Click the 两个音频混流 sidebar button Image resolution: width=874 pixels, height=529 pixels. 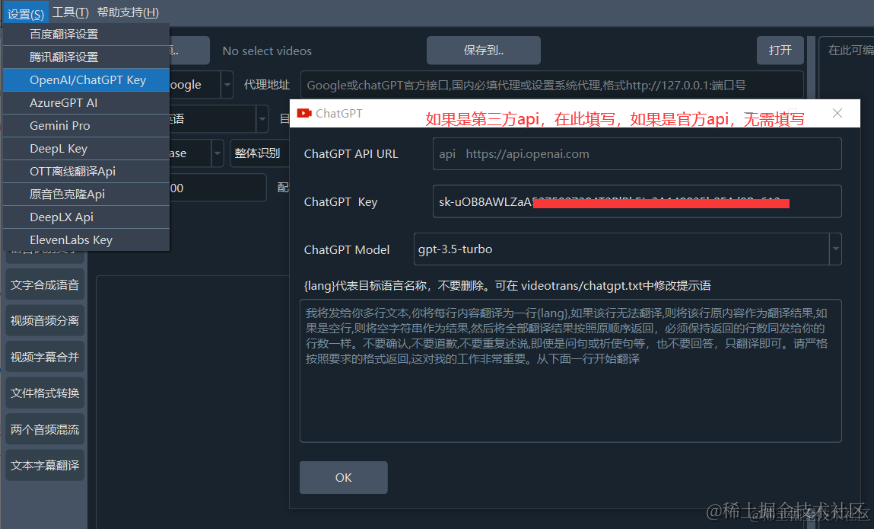45,429
